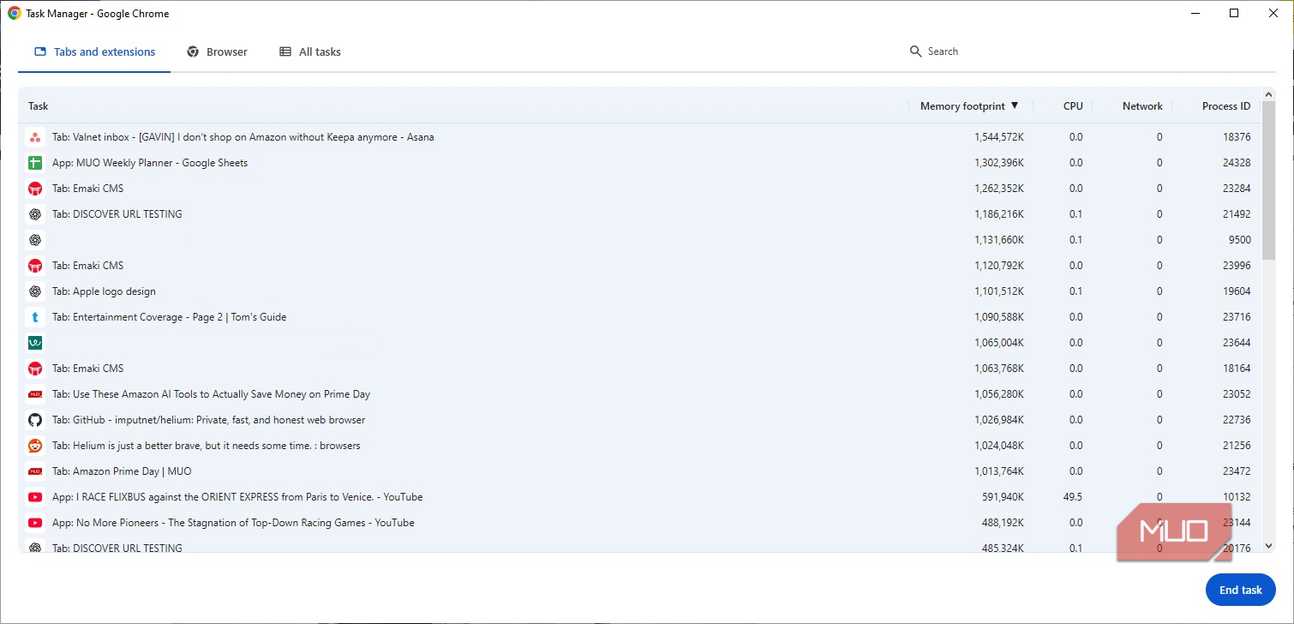This screenshot has height=624, width=1294.
Task: Click the Asana icon beside Valnet inbox tab
Action: coord(35,137)
